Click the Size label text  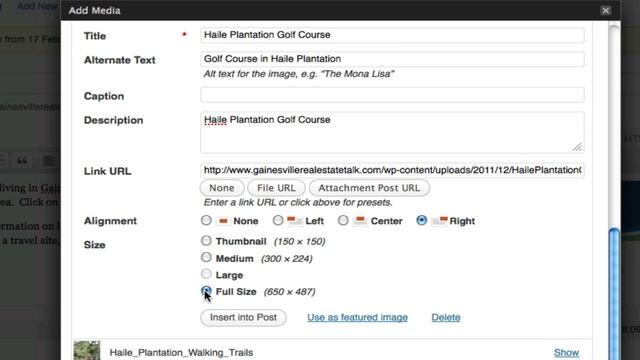point(95,245)
